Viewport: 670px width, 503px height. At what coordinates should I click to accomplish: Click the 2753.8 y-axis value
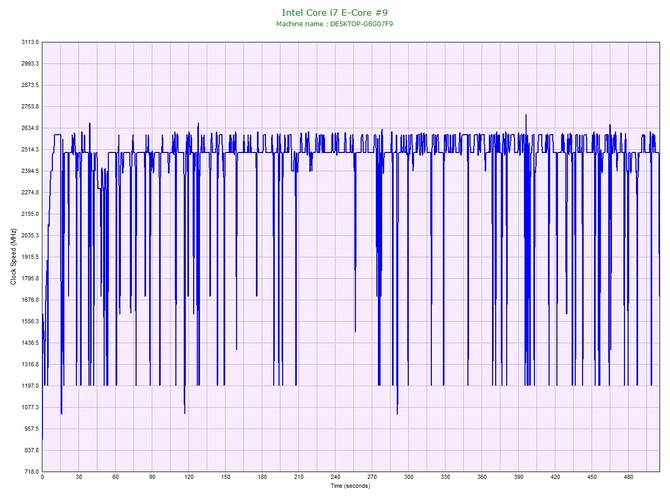(30, 107)
